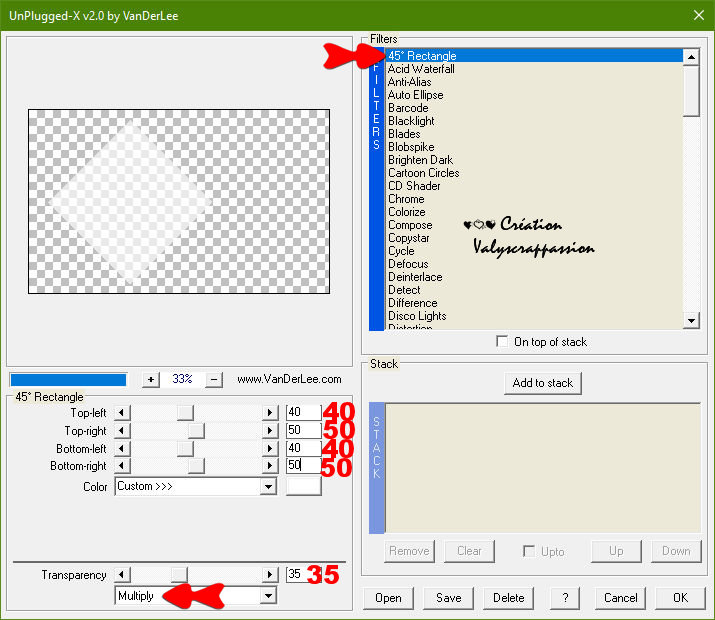Click the zoom out minus button

214,380
